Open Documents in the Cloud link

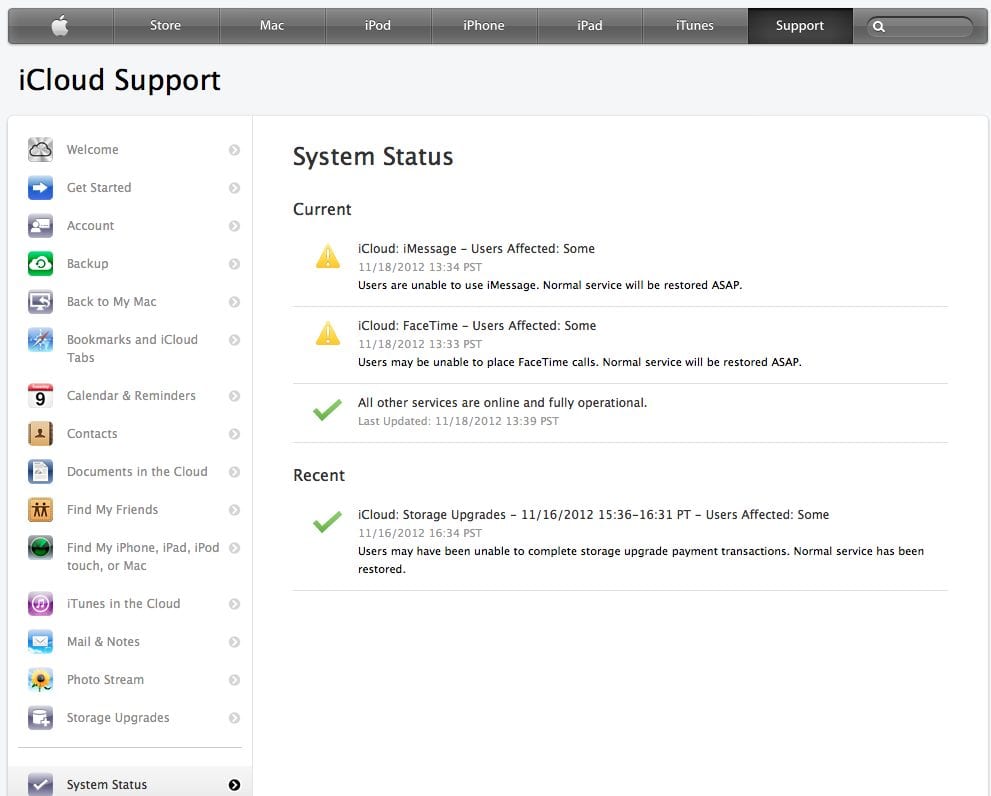(137, 472)
